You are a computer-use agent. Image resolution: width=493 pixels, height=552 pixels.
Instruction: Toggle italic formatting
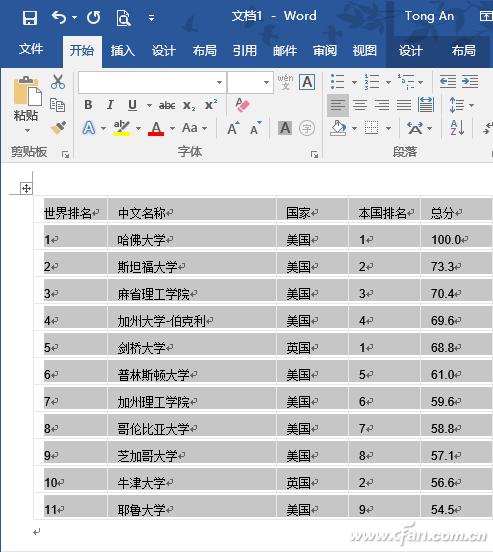coord(110,105)
